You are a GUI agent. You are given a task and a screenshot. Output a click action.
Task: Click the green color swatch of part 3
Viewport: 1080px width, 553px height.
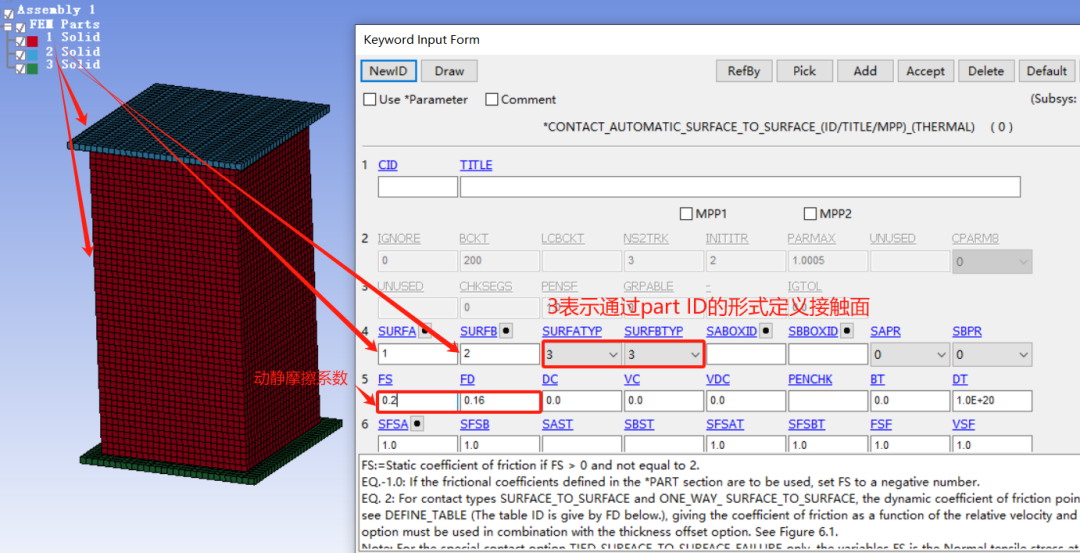pos(32,68)
